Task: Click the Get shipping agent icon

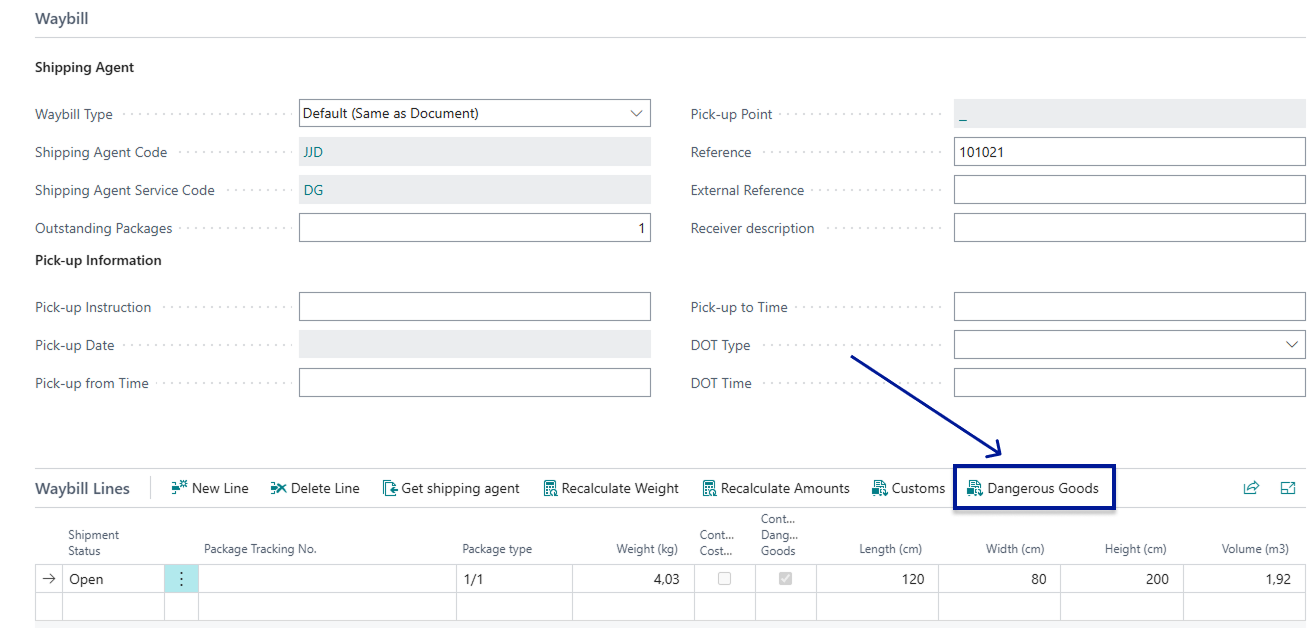Action: [x=390, y=488]
